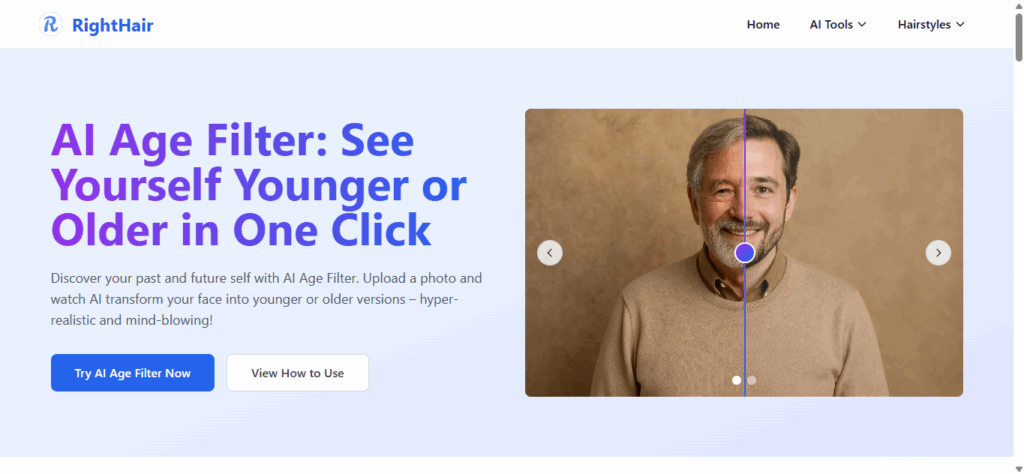
Task: Click the RightHair circular R logo icon
Action: (51, 25)
